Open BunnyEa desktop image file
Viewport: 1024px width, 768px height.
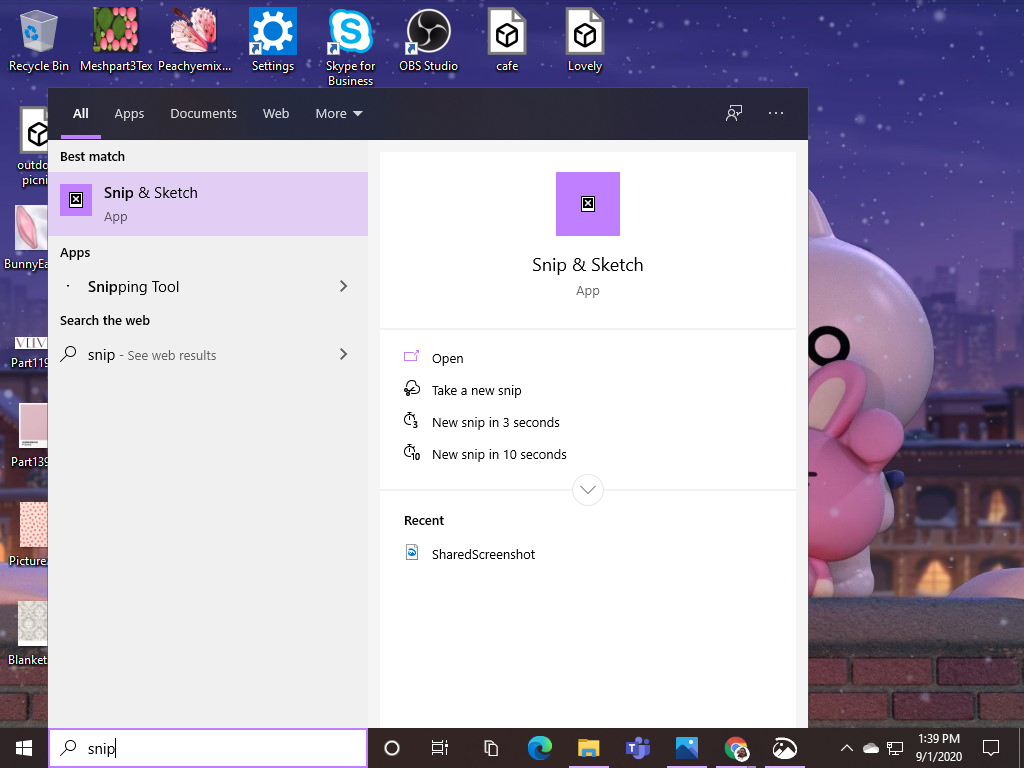26,236
